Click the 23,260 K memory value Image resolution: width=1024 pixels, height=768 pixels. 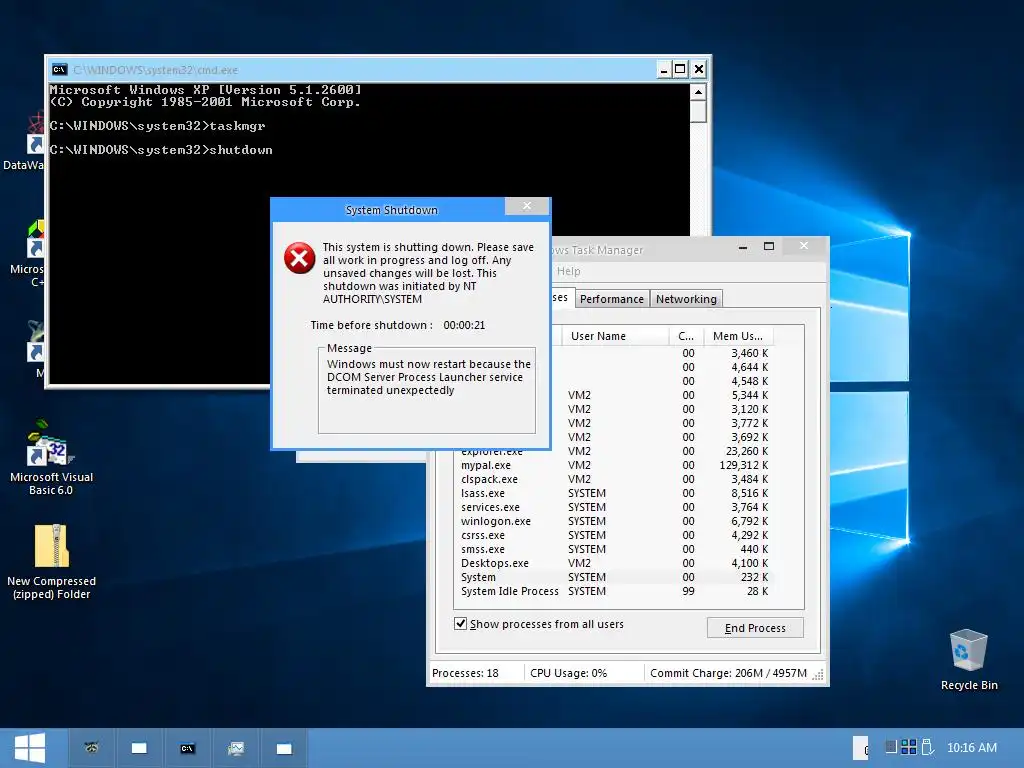(747, 451)
